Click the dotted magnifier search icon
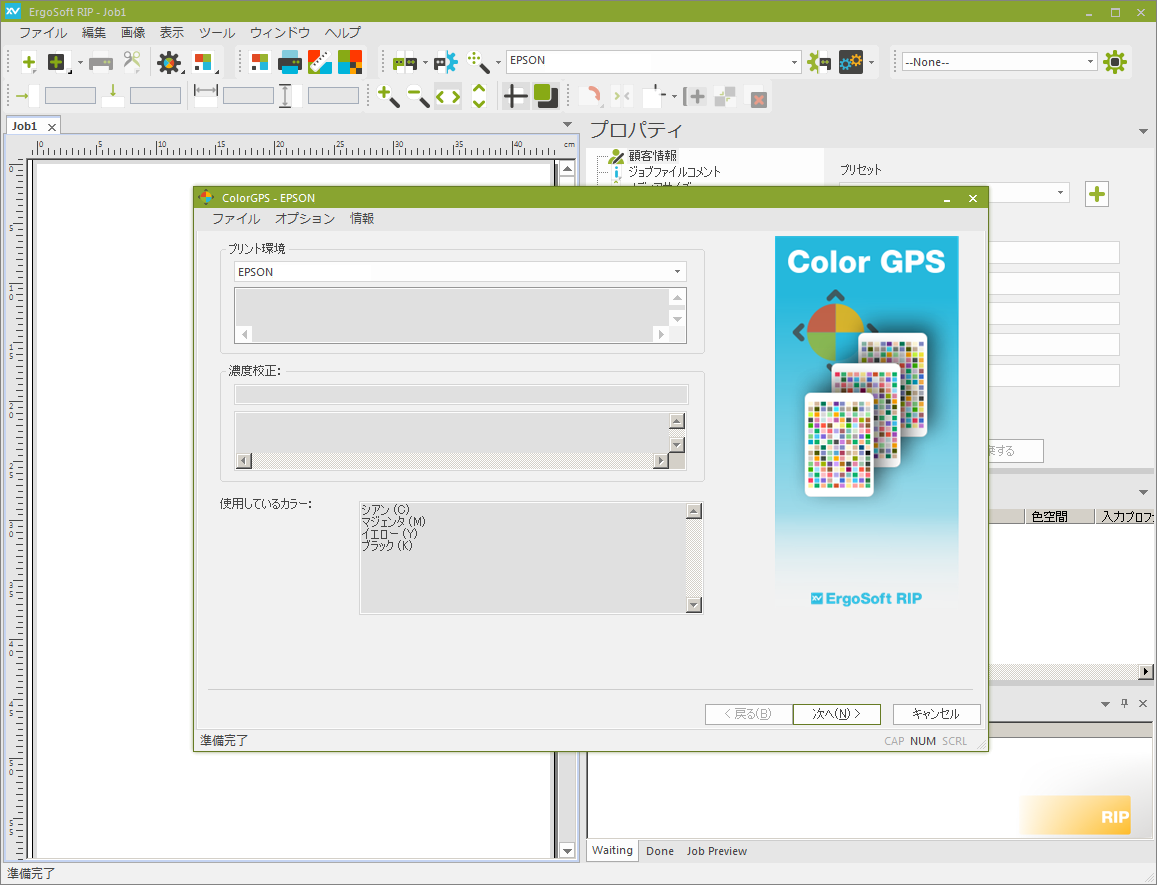The width and height of the screenshot is (1157, 885). pyautogui.click(x=479, y=63)
